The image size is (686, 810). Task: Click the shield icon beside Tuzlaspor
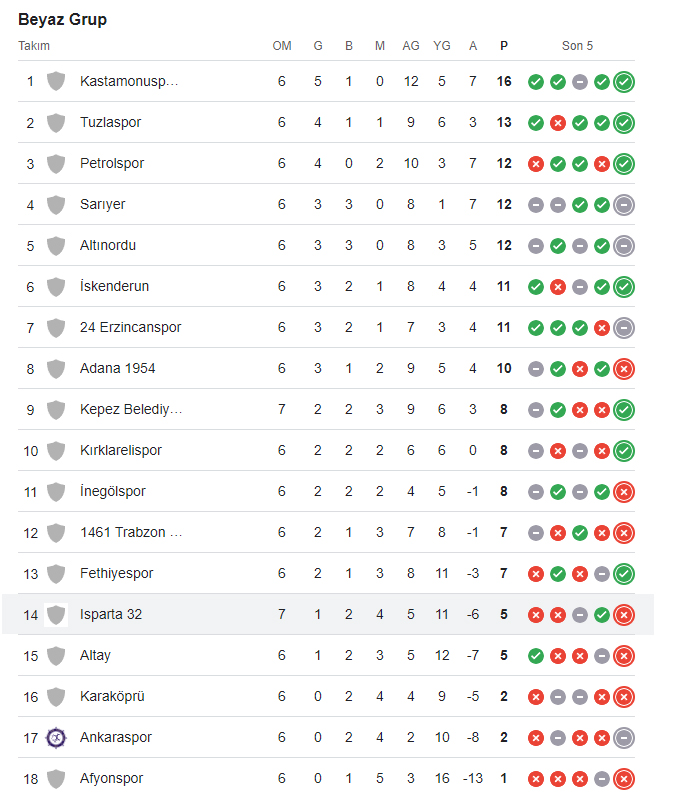pyautogui.click(x=56, y=123)
